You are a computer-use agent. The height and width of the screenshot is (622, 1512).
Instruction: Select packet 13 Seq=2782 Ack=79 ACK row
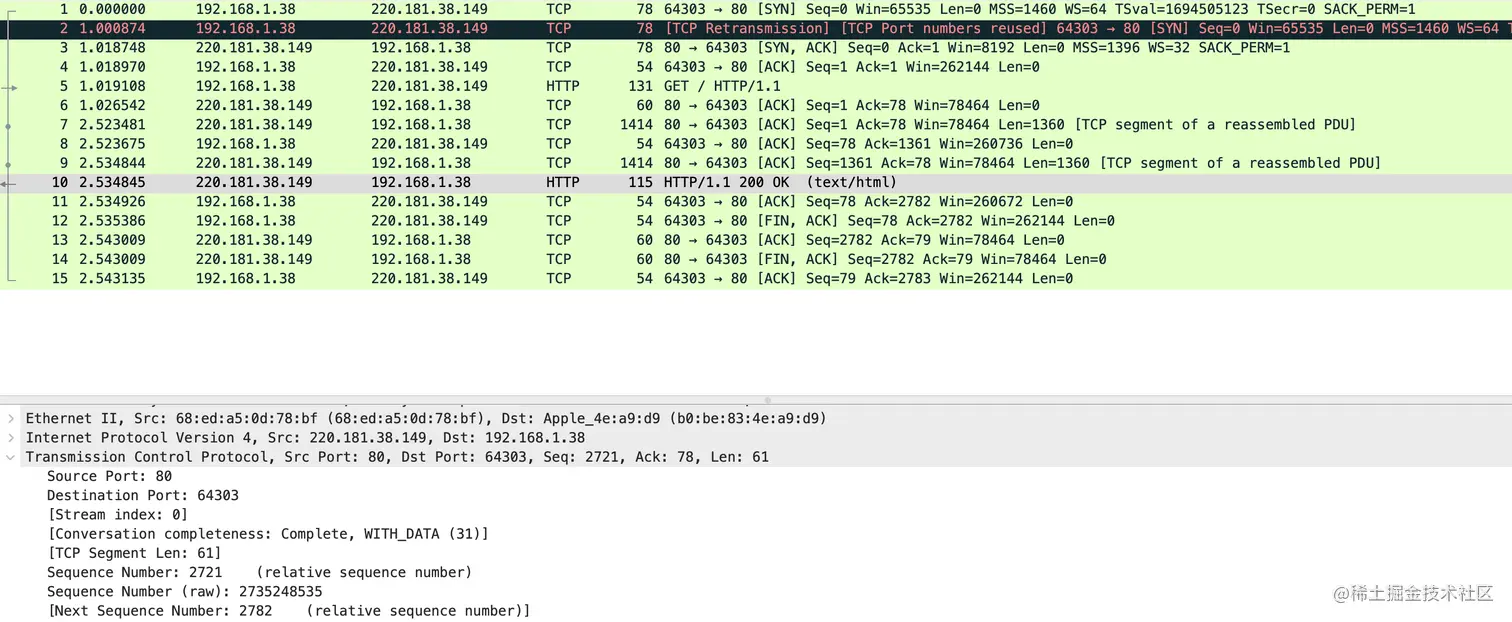coord(756,240)
